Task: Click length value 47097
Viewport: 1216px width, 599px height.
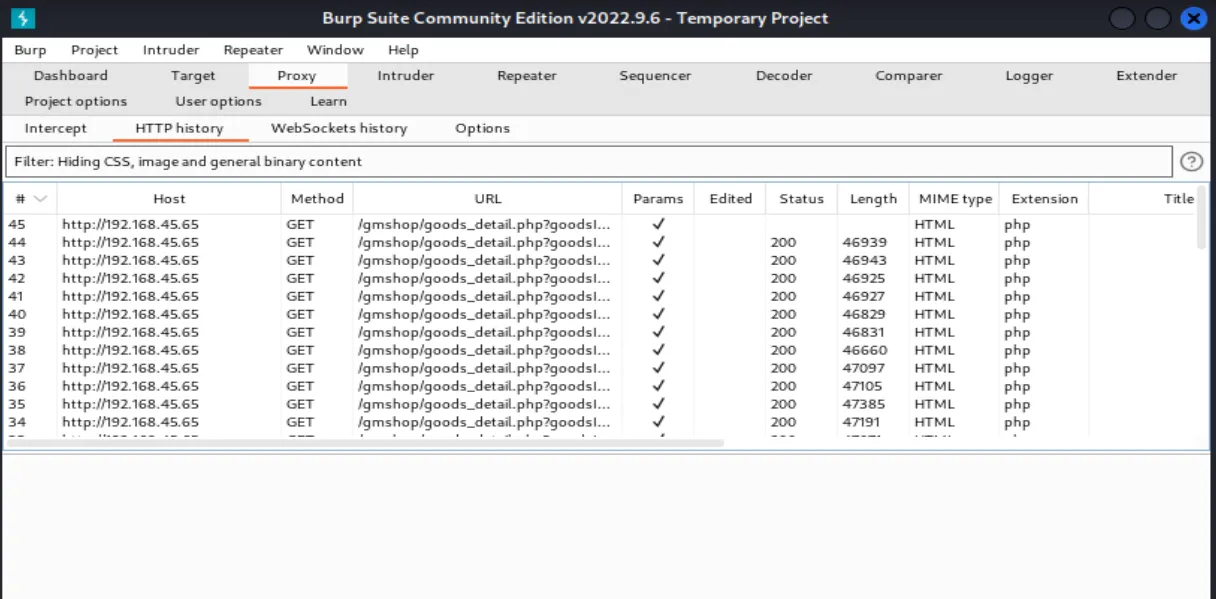Action: [x=864, y=368]
